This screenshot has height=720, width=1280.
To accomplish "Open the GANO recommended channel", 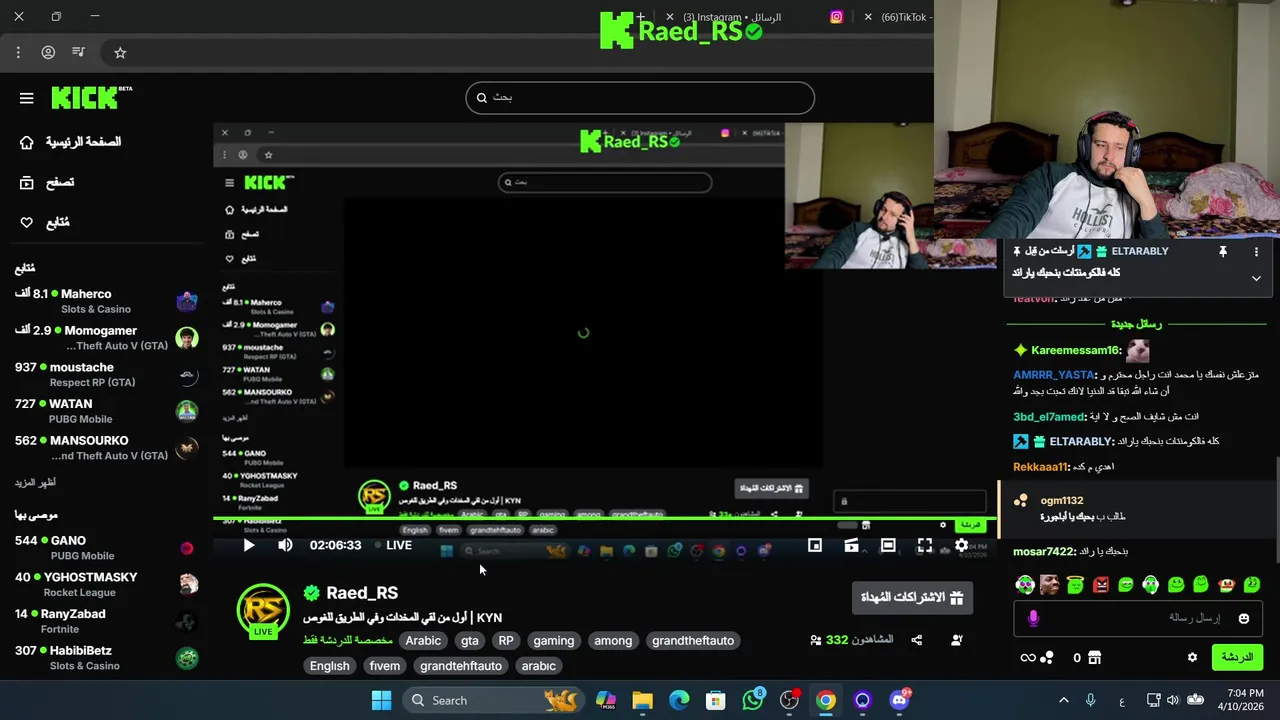I will (x=106, y=547).
